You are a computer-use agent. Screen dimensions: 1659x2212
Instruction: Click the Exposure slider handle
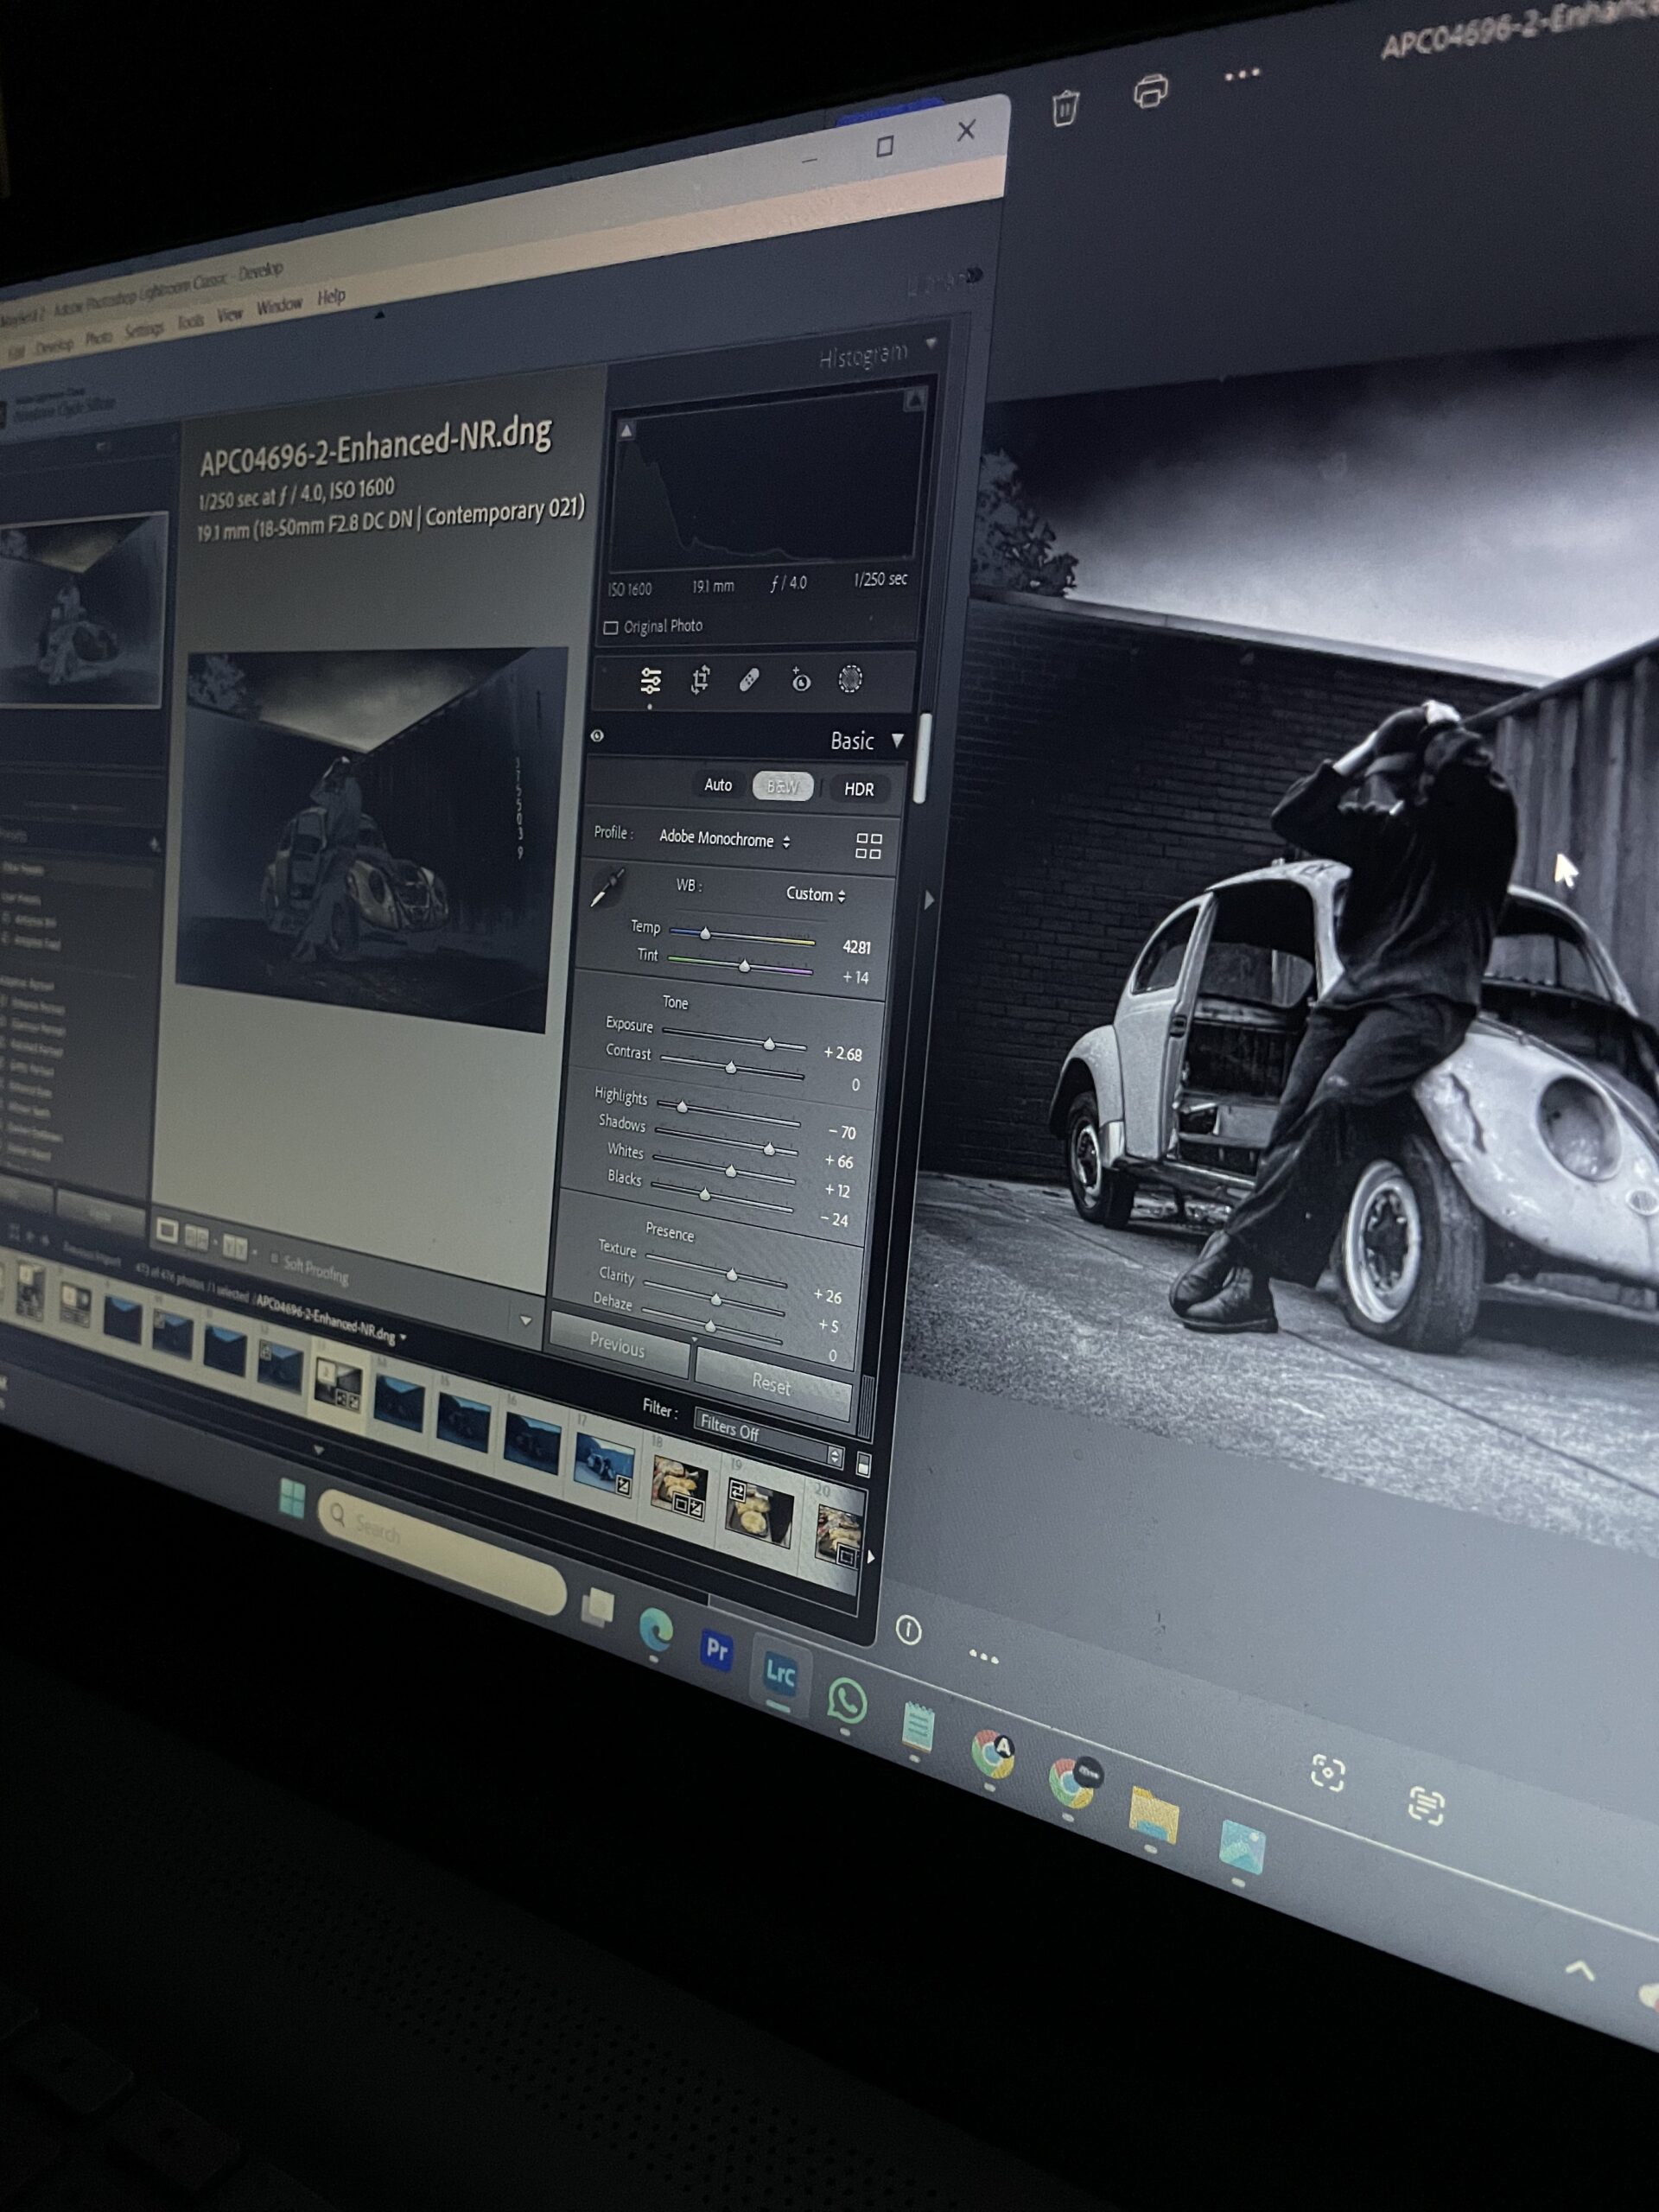point(769,1044)
